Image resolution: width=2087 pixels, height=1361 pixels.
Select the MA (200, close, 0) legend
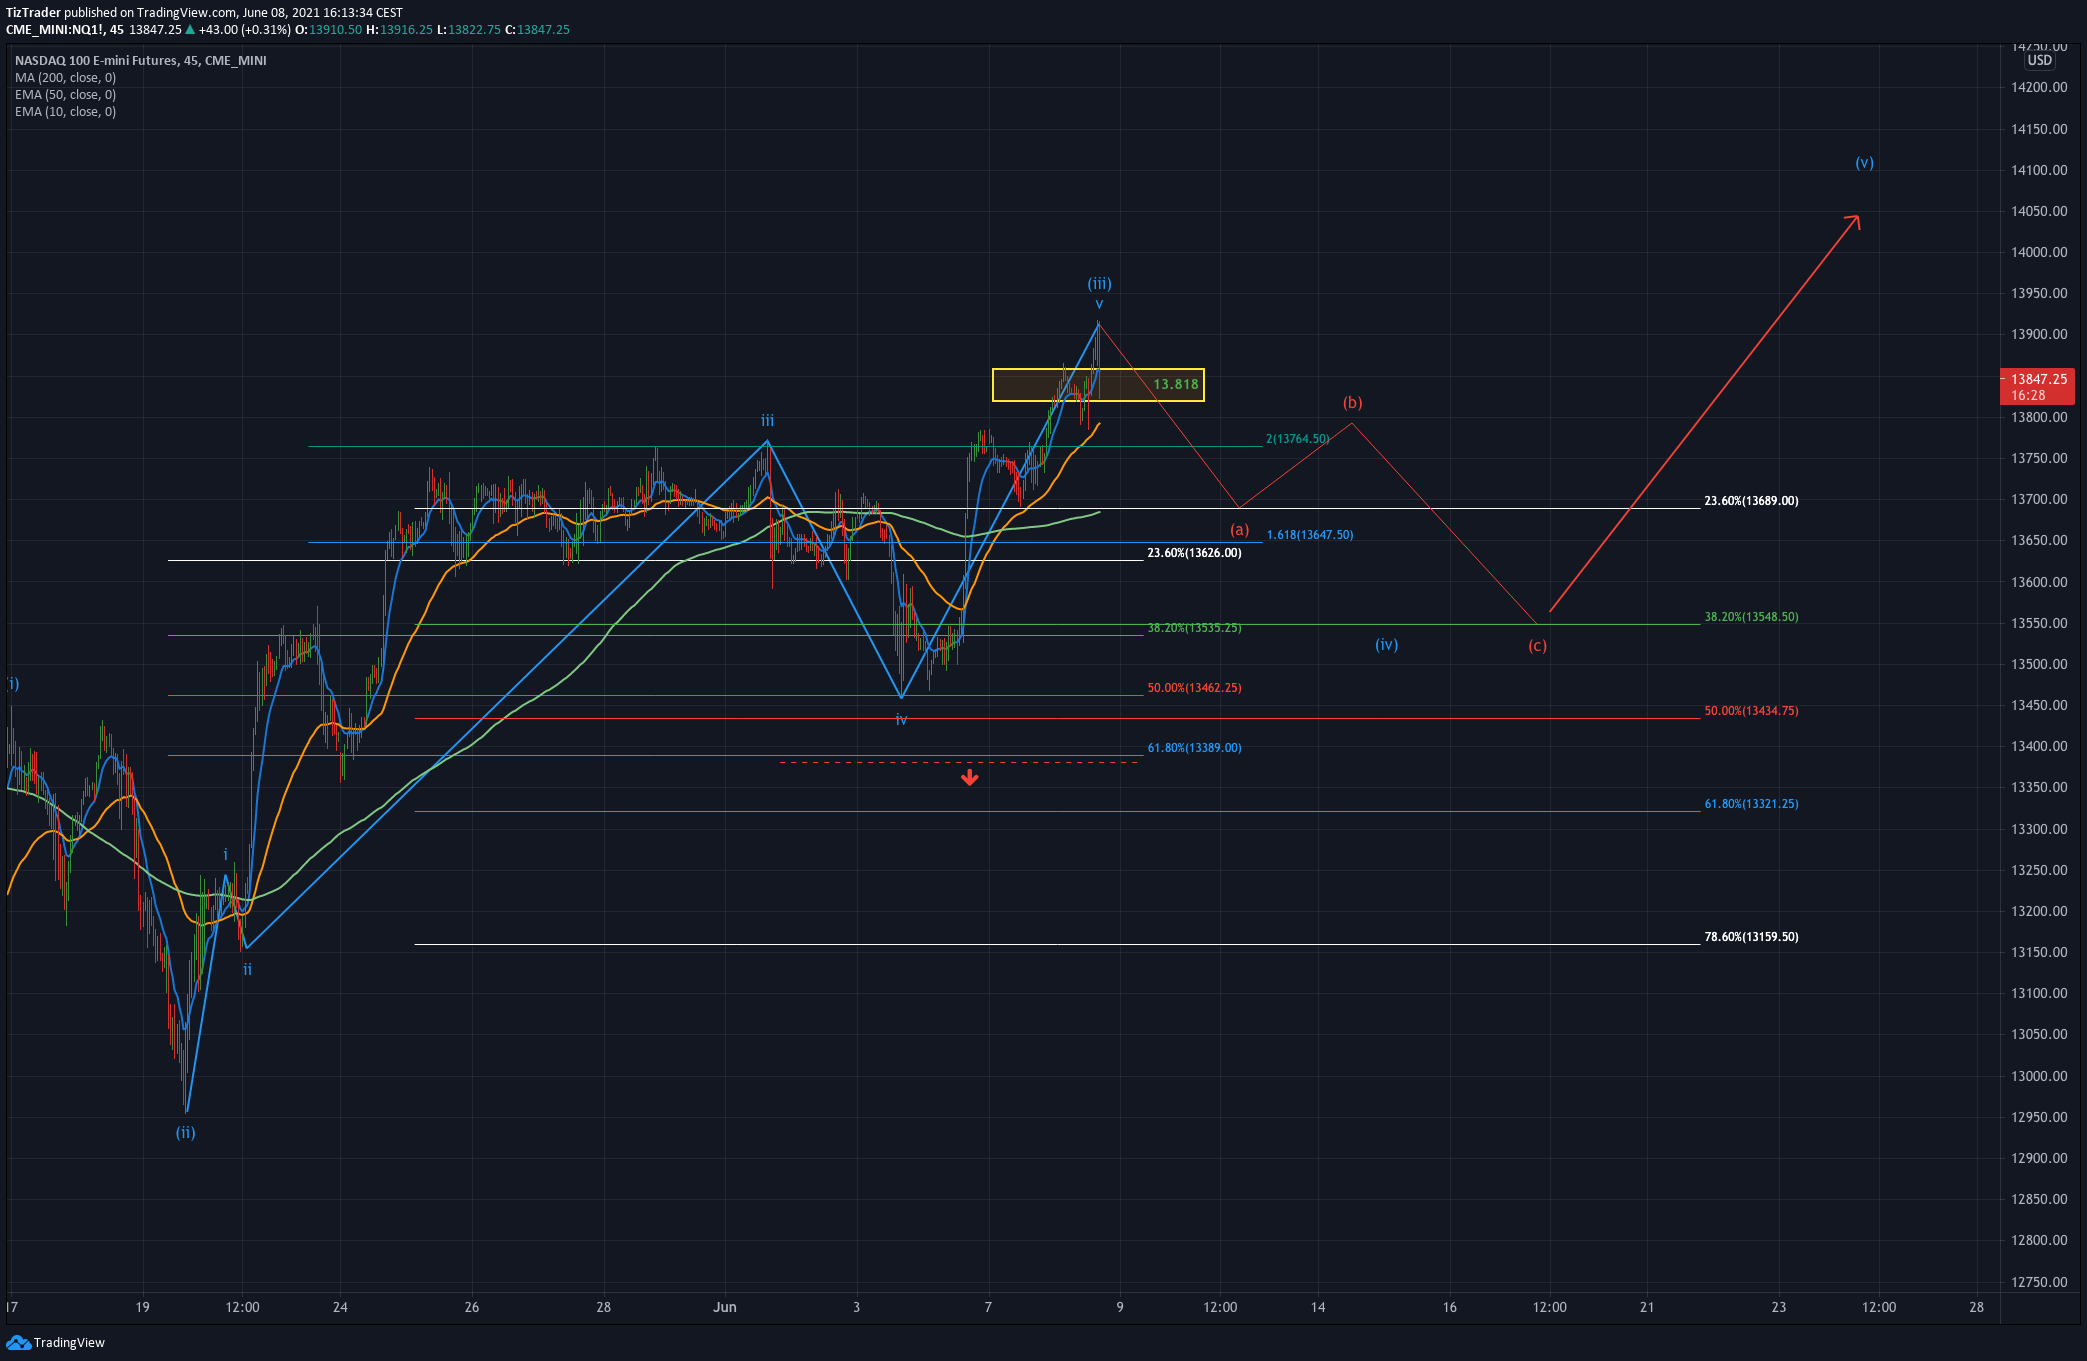pos(65,78)
